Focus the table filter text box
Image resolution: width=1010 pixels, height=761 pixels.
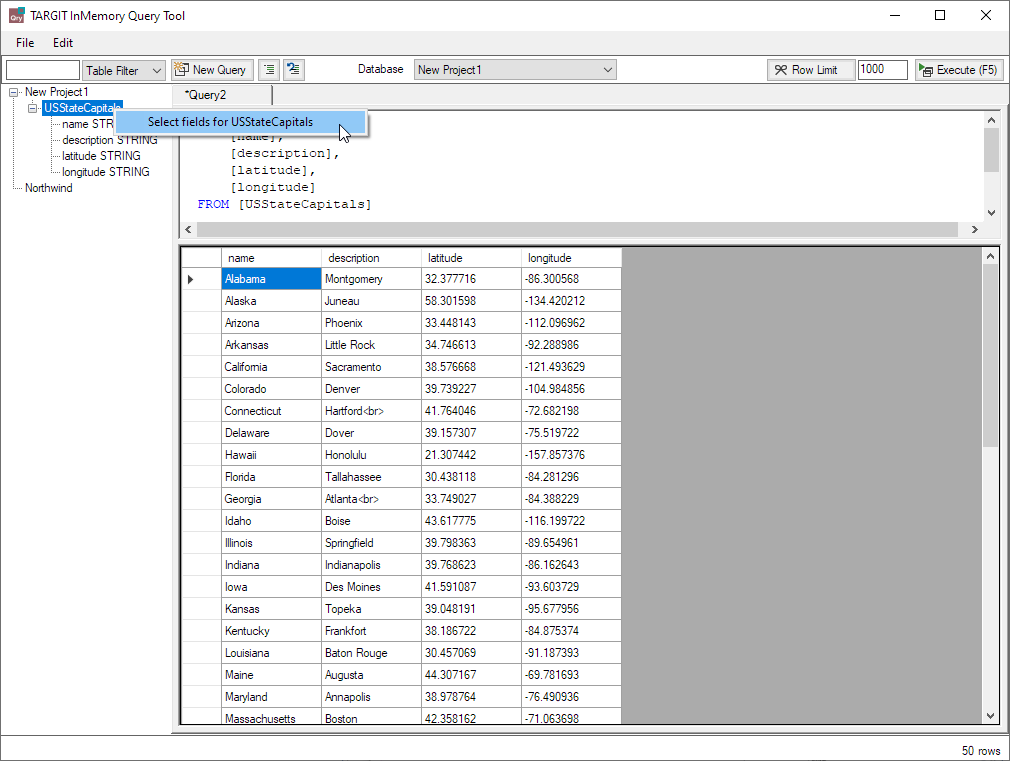[x=43, y=70]
